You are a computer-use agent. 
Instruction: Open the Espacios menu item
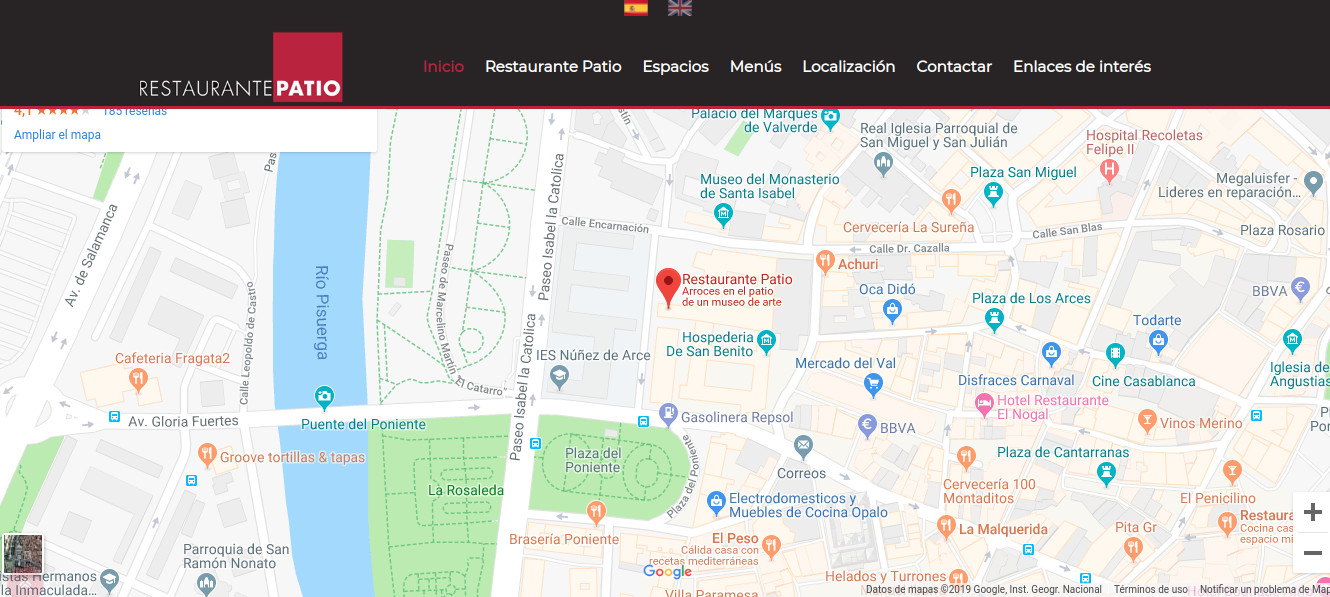[x=675, y=66]
